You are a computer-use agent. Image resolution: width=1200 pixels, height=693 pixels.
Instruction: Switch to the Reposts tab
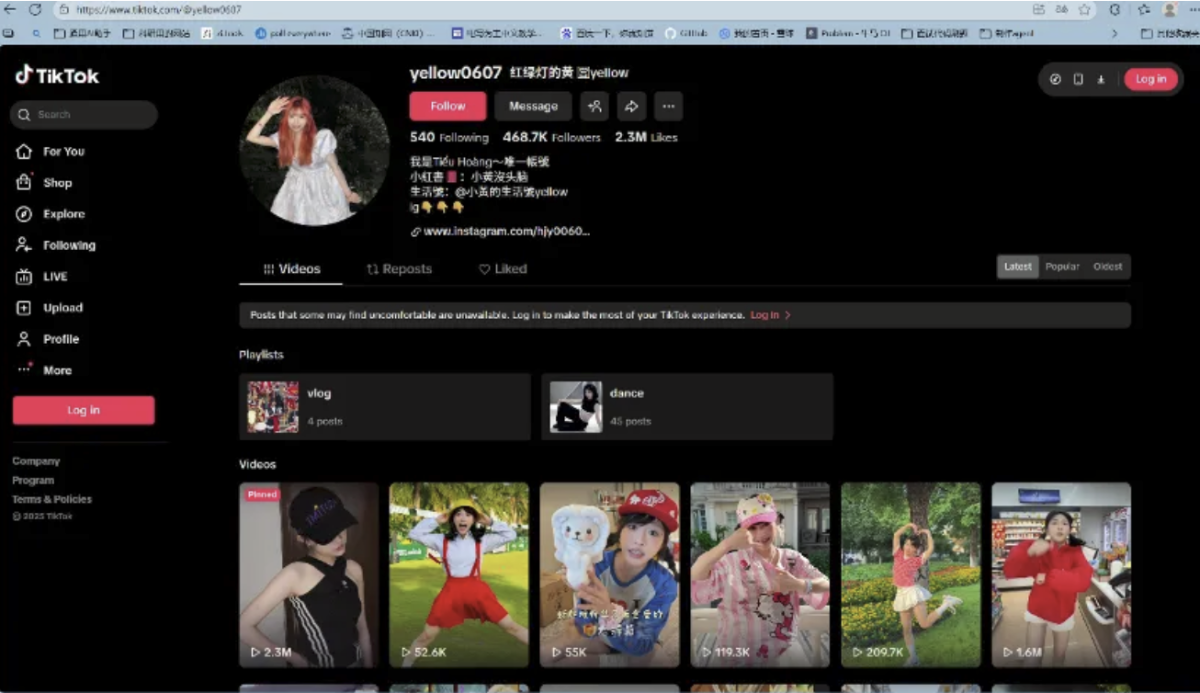point(399,269)
